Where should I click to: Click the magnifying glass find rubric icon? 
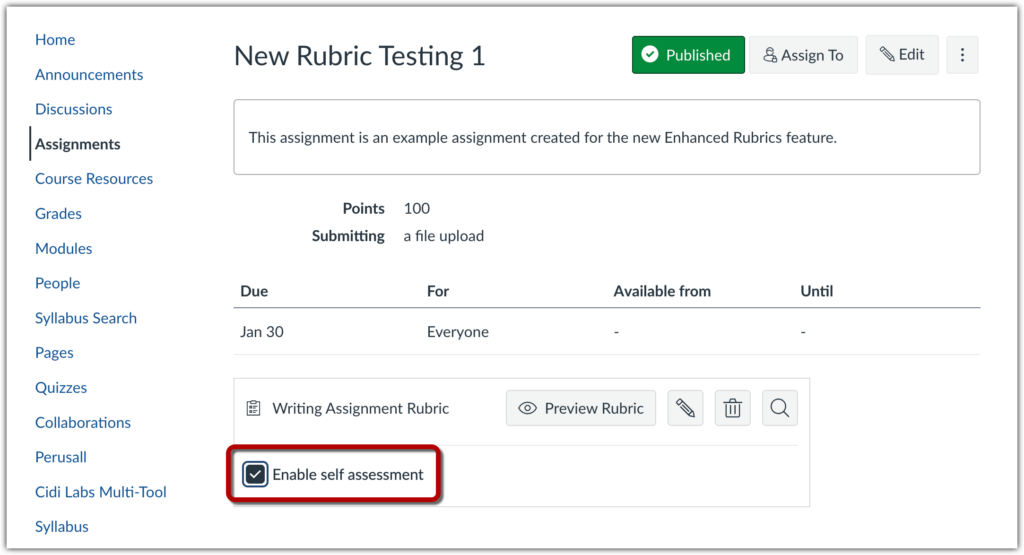click(780, 408)
